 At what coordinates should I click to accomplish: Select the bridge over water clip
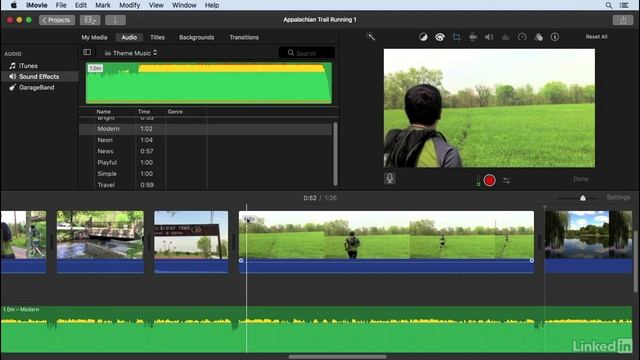100,242
